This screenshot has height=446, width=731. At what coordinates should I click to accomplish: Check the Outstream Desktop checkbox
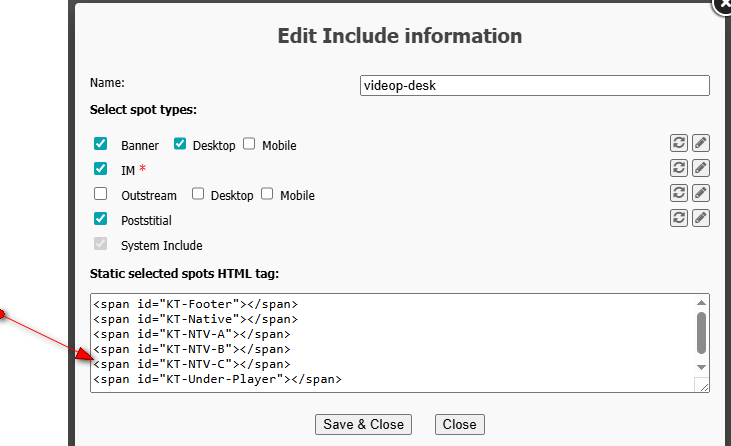[x=198, y=194]
